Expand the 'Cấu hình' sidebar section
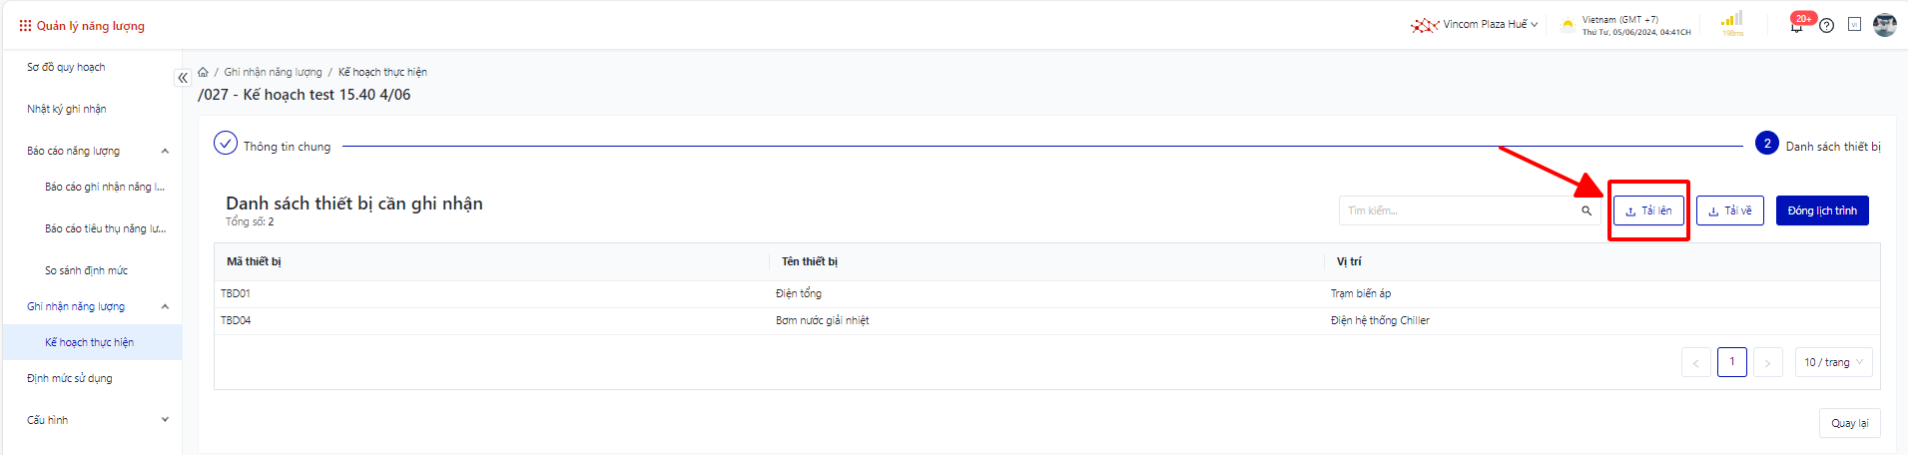1908x455 pixels. point(165,420)
